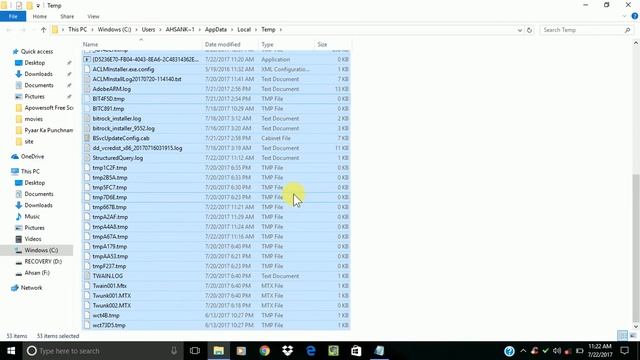Open the volume speaker tray icon
The image size is (640, 360).
557,351
